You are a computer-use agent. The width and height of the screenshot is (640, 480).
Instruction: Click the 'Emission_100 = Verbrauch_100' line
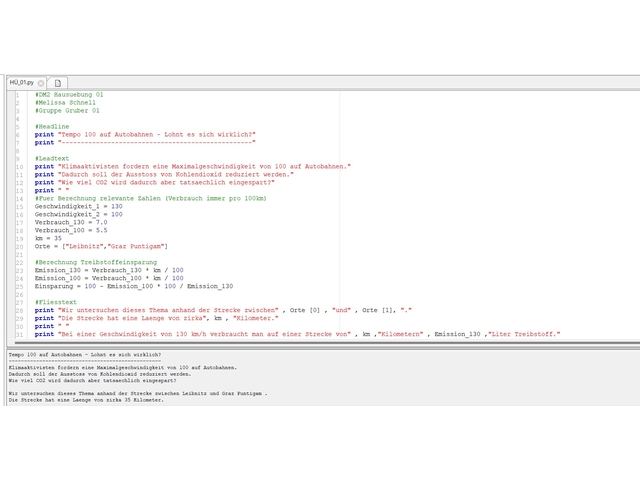point(109,278)
